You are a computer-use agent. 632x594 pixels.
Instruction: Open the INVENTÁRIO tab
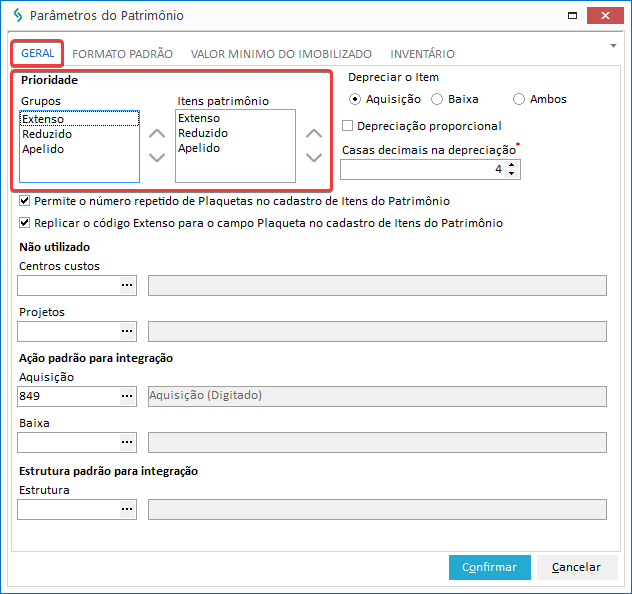(x=422, y=54)
